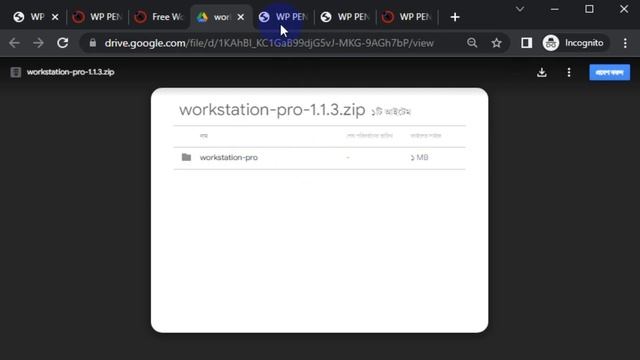This screenshot has height=360, width=640.
Task: Go back to the previous page
Action: click(14, 43)
